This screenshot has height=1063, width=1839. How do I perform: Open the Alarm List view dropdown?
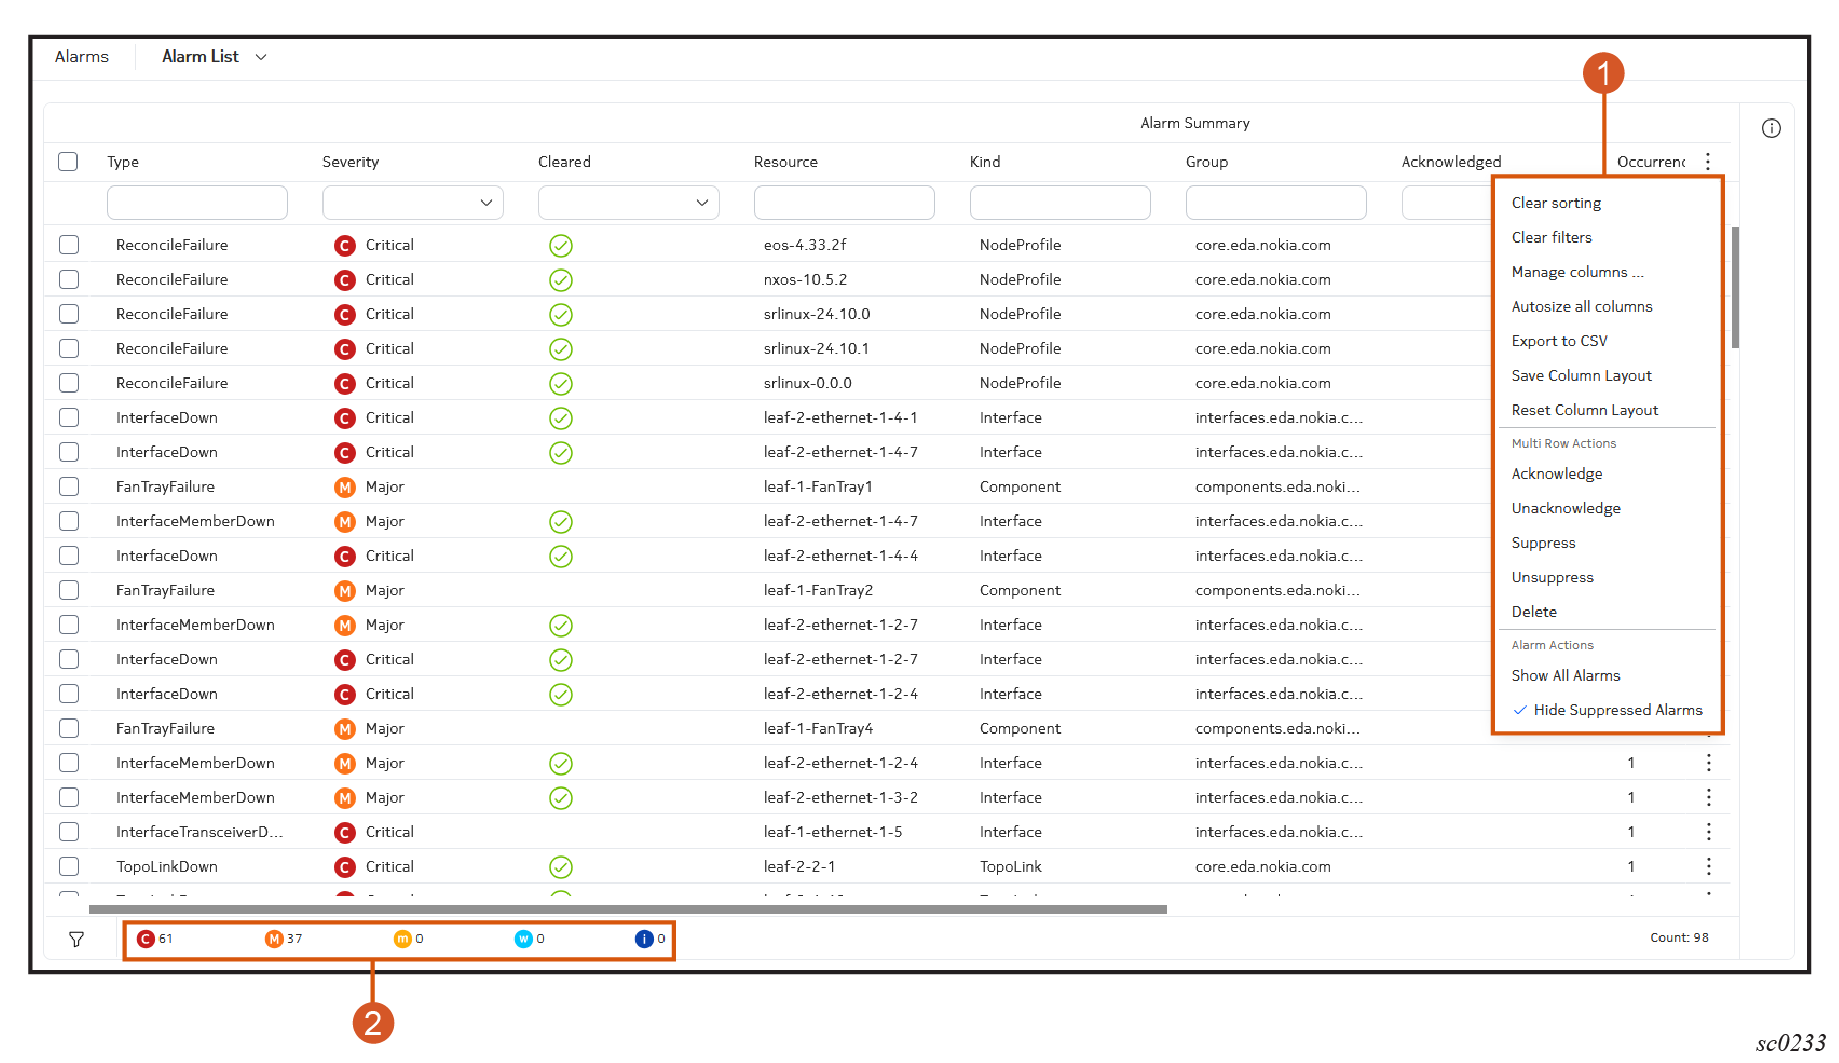pos(214,57)
